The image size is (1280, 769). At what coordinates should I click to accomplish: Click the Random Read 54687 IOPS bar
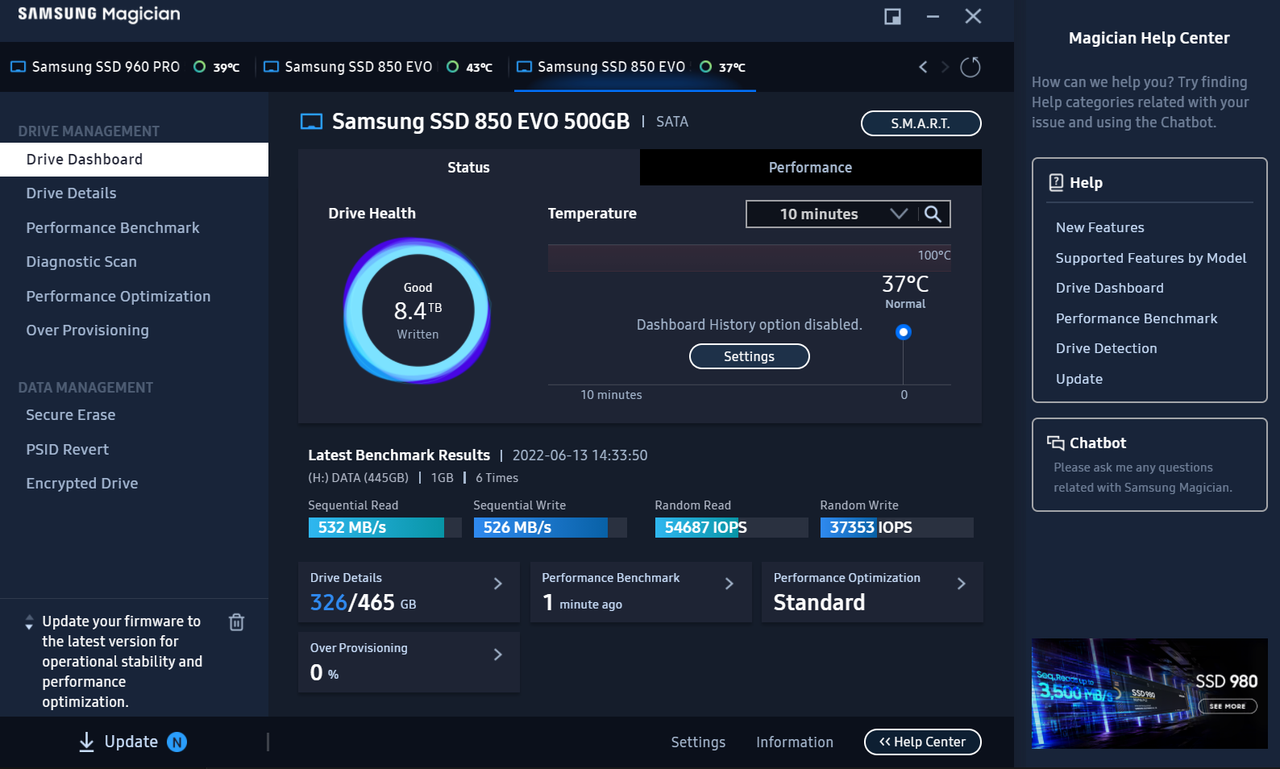[x=731, y=527]
